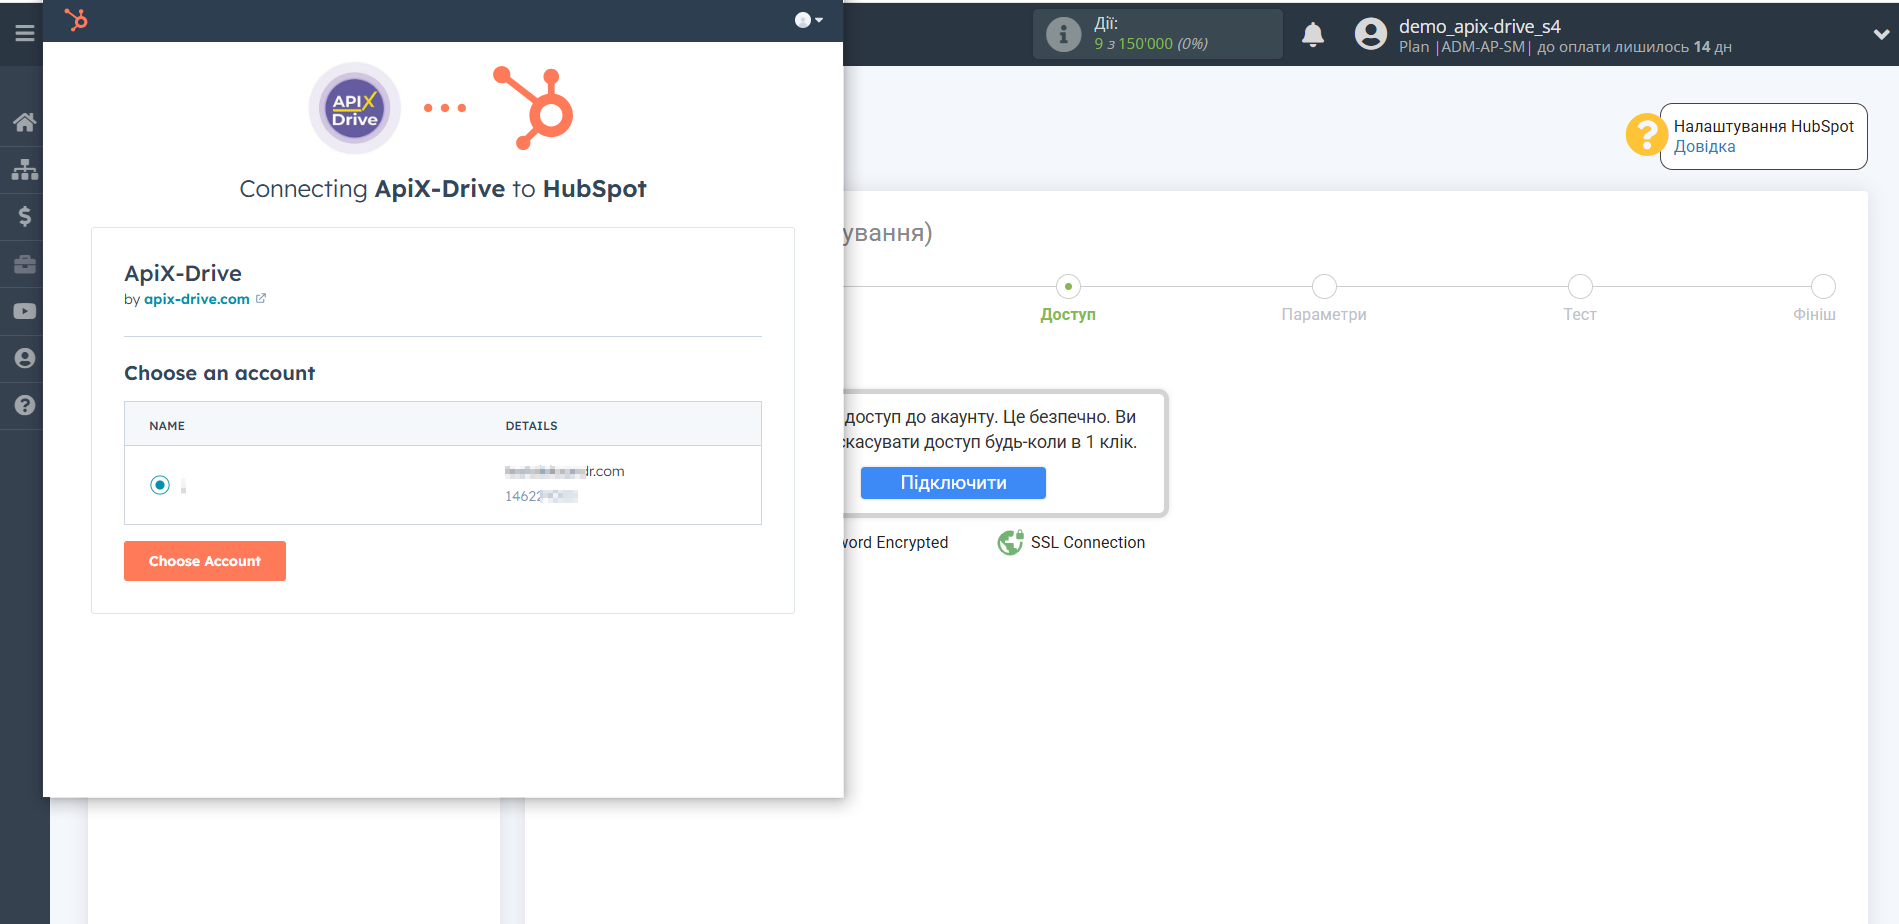
Task: Click the Choose an account heading
Action: 219,373
